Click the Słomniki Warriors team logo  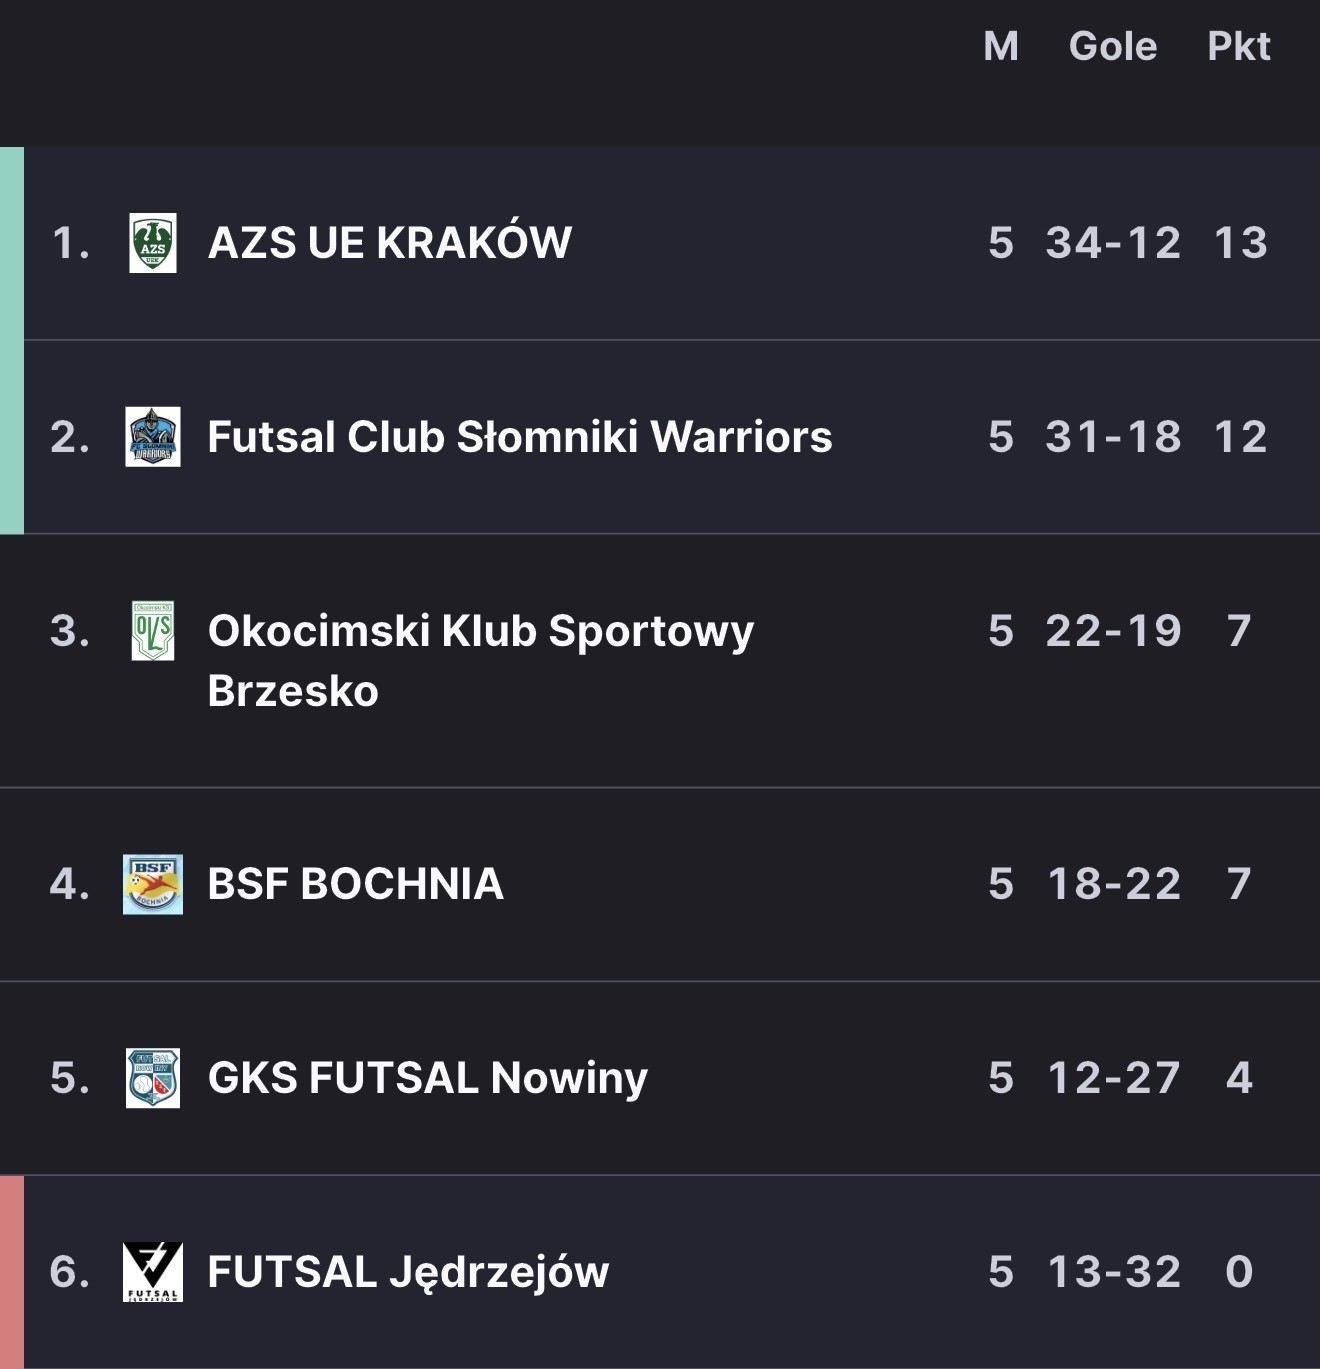pyautogui.click(x=153, y=437)
